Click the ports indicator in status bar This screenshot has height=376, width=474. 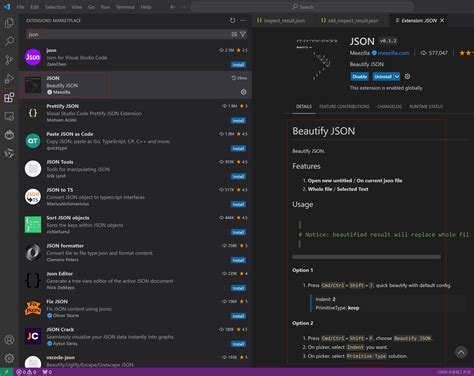click(x=47, y=372)
